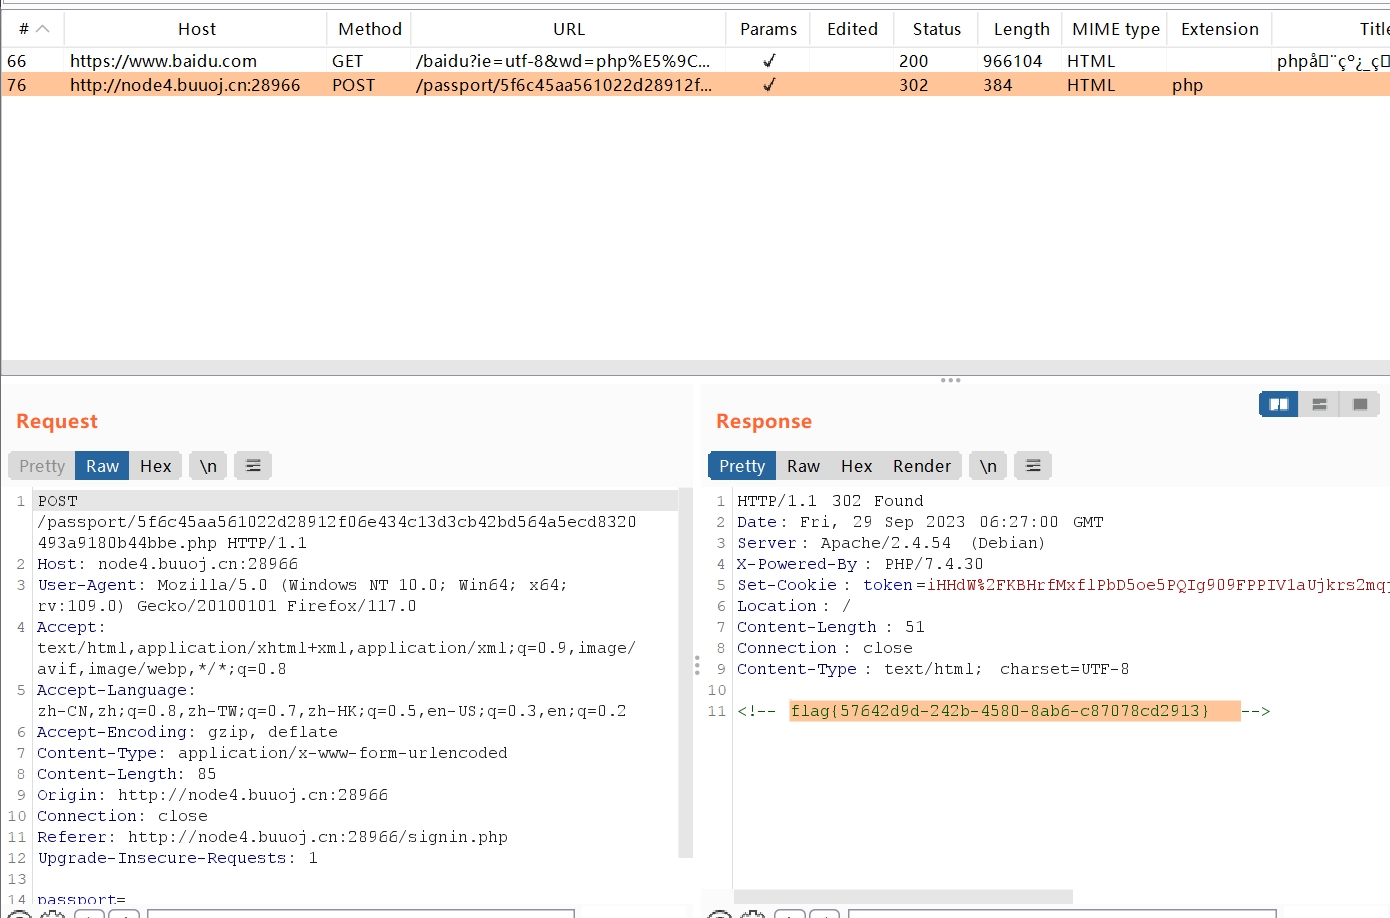This screenshot has height=918, width=1390.
Task: Switch Response view to Render tab
Action: 922,466
